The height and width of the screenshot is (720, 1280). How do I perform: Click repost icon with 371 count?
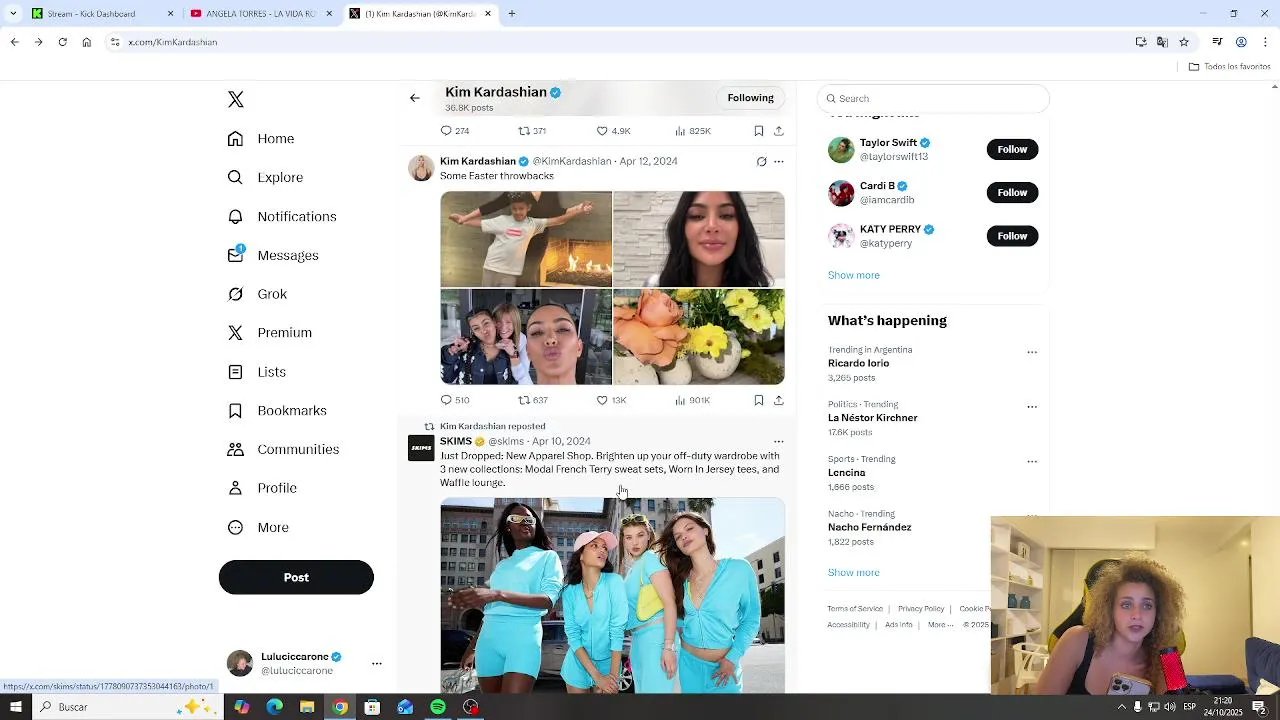tap(532, 131)
